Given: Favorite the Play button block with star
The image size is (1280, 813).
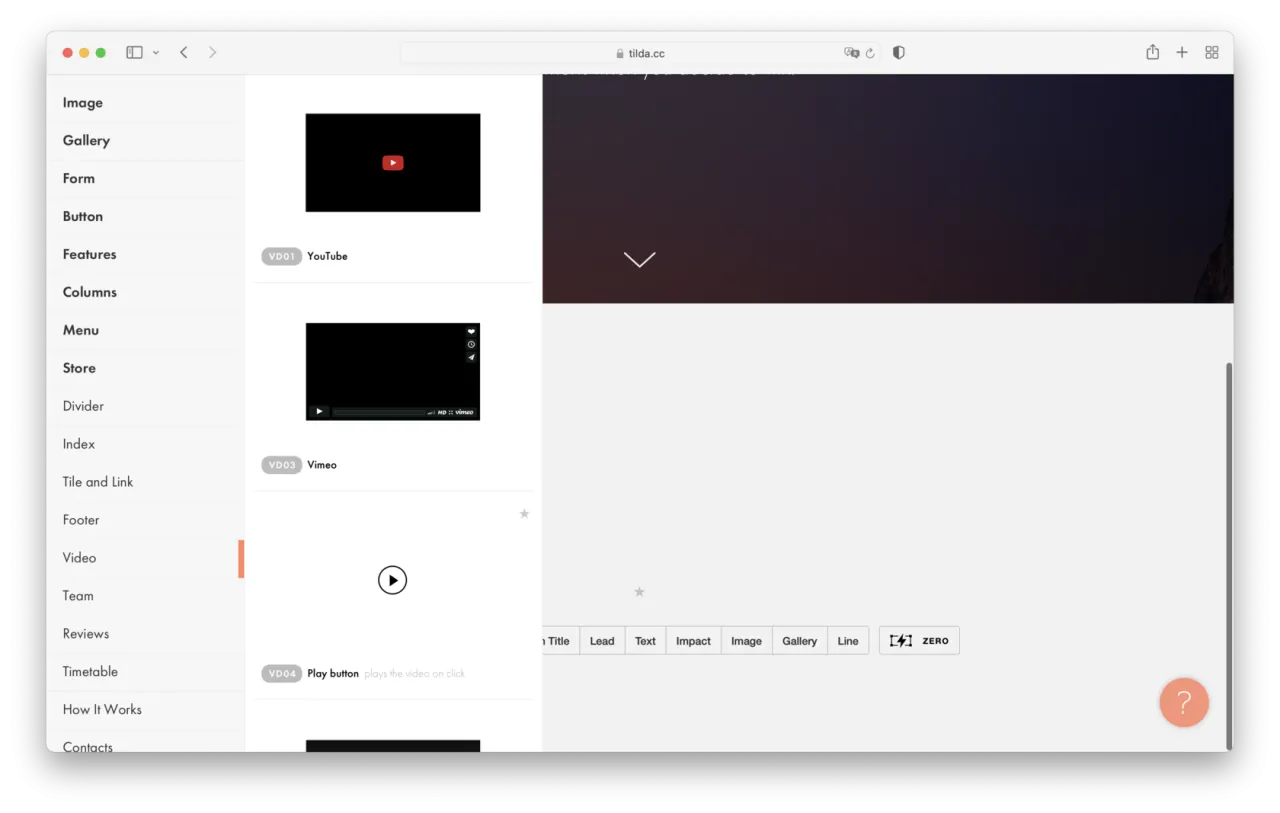Looking at the screenshot, I should [x=524, y=514].
